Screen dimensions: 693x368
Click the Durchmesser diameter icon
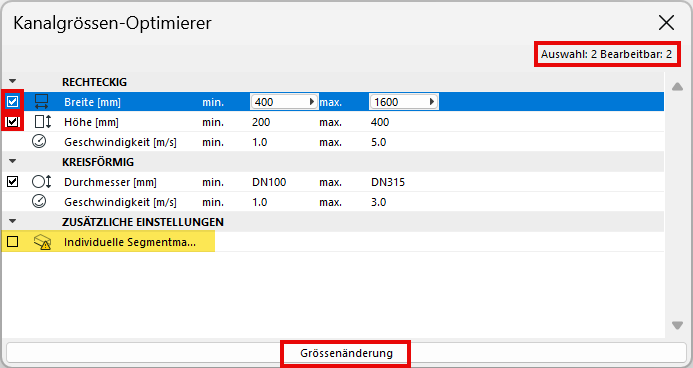pos(42,182)
